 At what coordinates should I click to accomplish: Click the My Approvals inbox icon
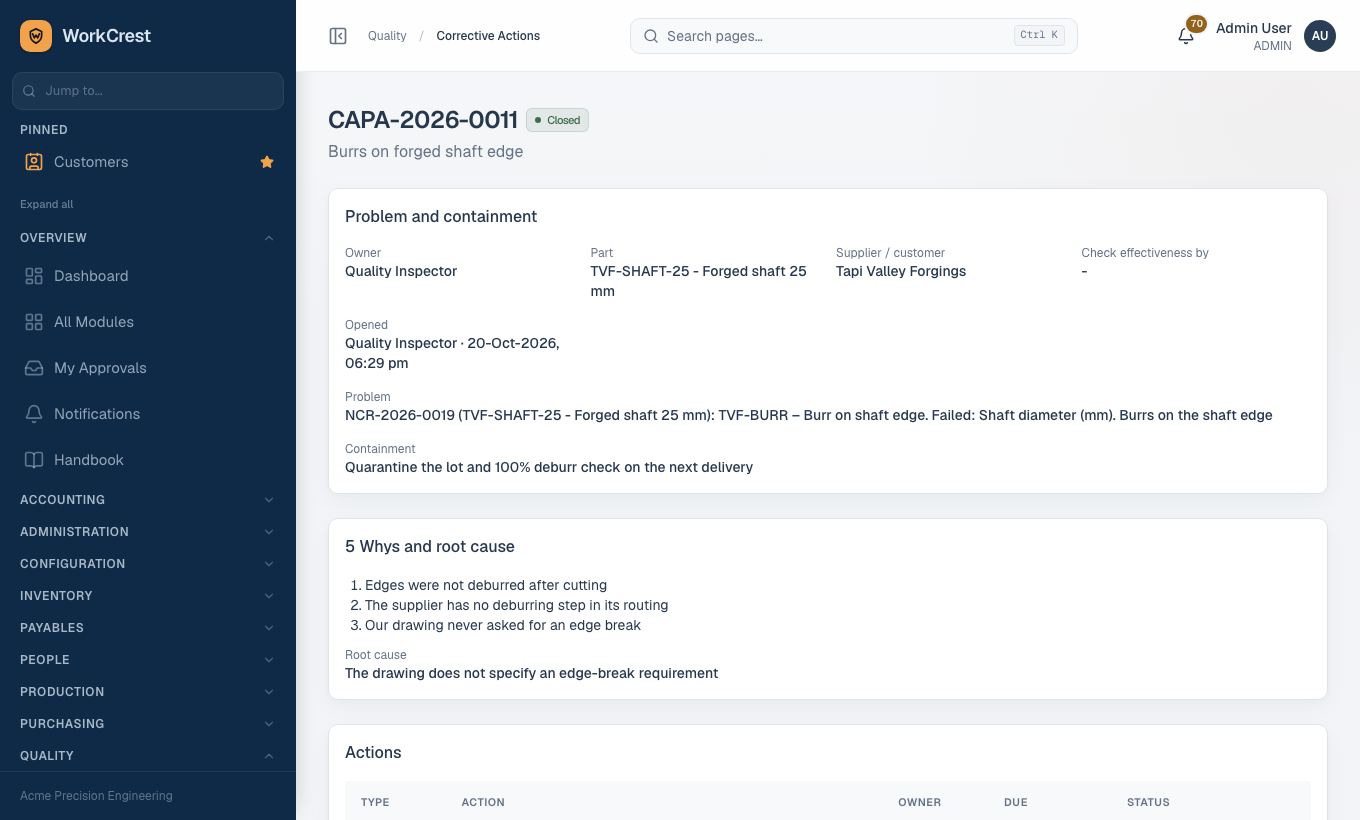point(34,368)
